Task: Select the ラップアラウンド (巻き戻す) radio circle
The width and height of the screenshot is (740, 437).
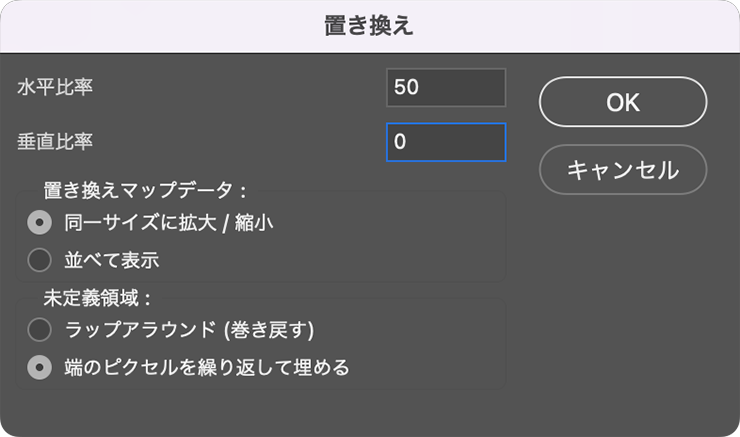Action: tap(40, 329)
